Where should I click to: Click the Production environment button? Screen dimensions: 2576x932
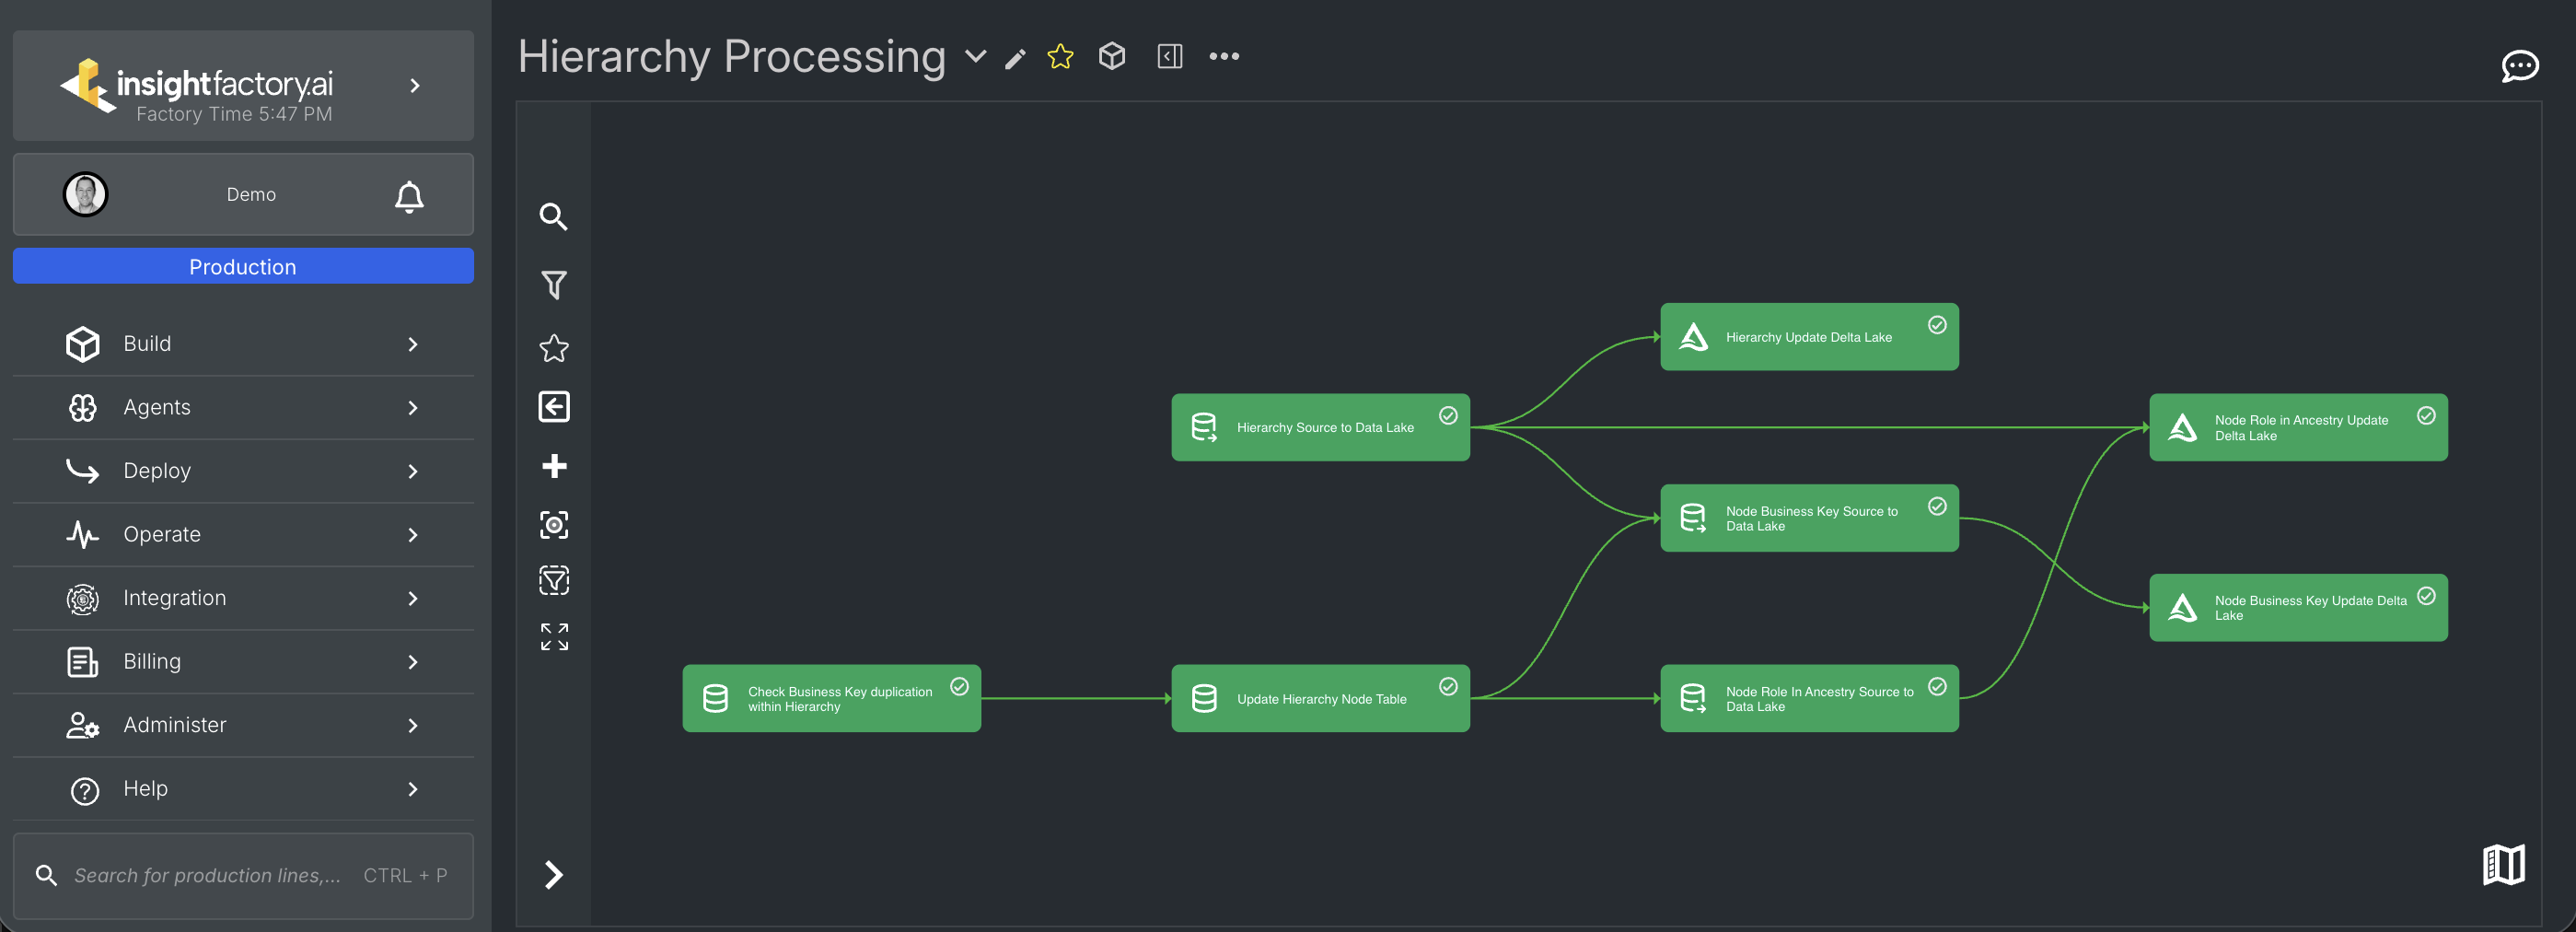coord(243,266)
